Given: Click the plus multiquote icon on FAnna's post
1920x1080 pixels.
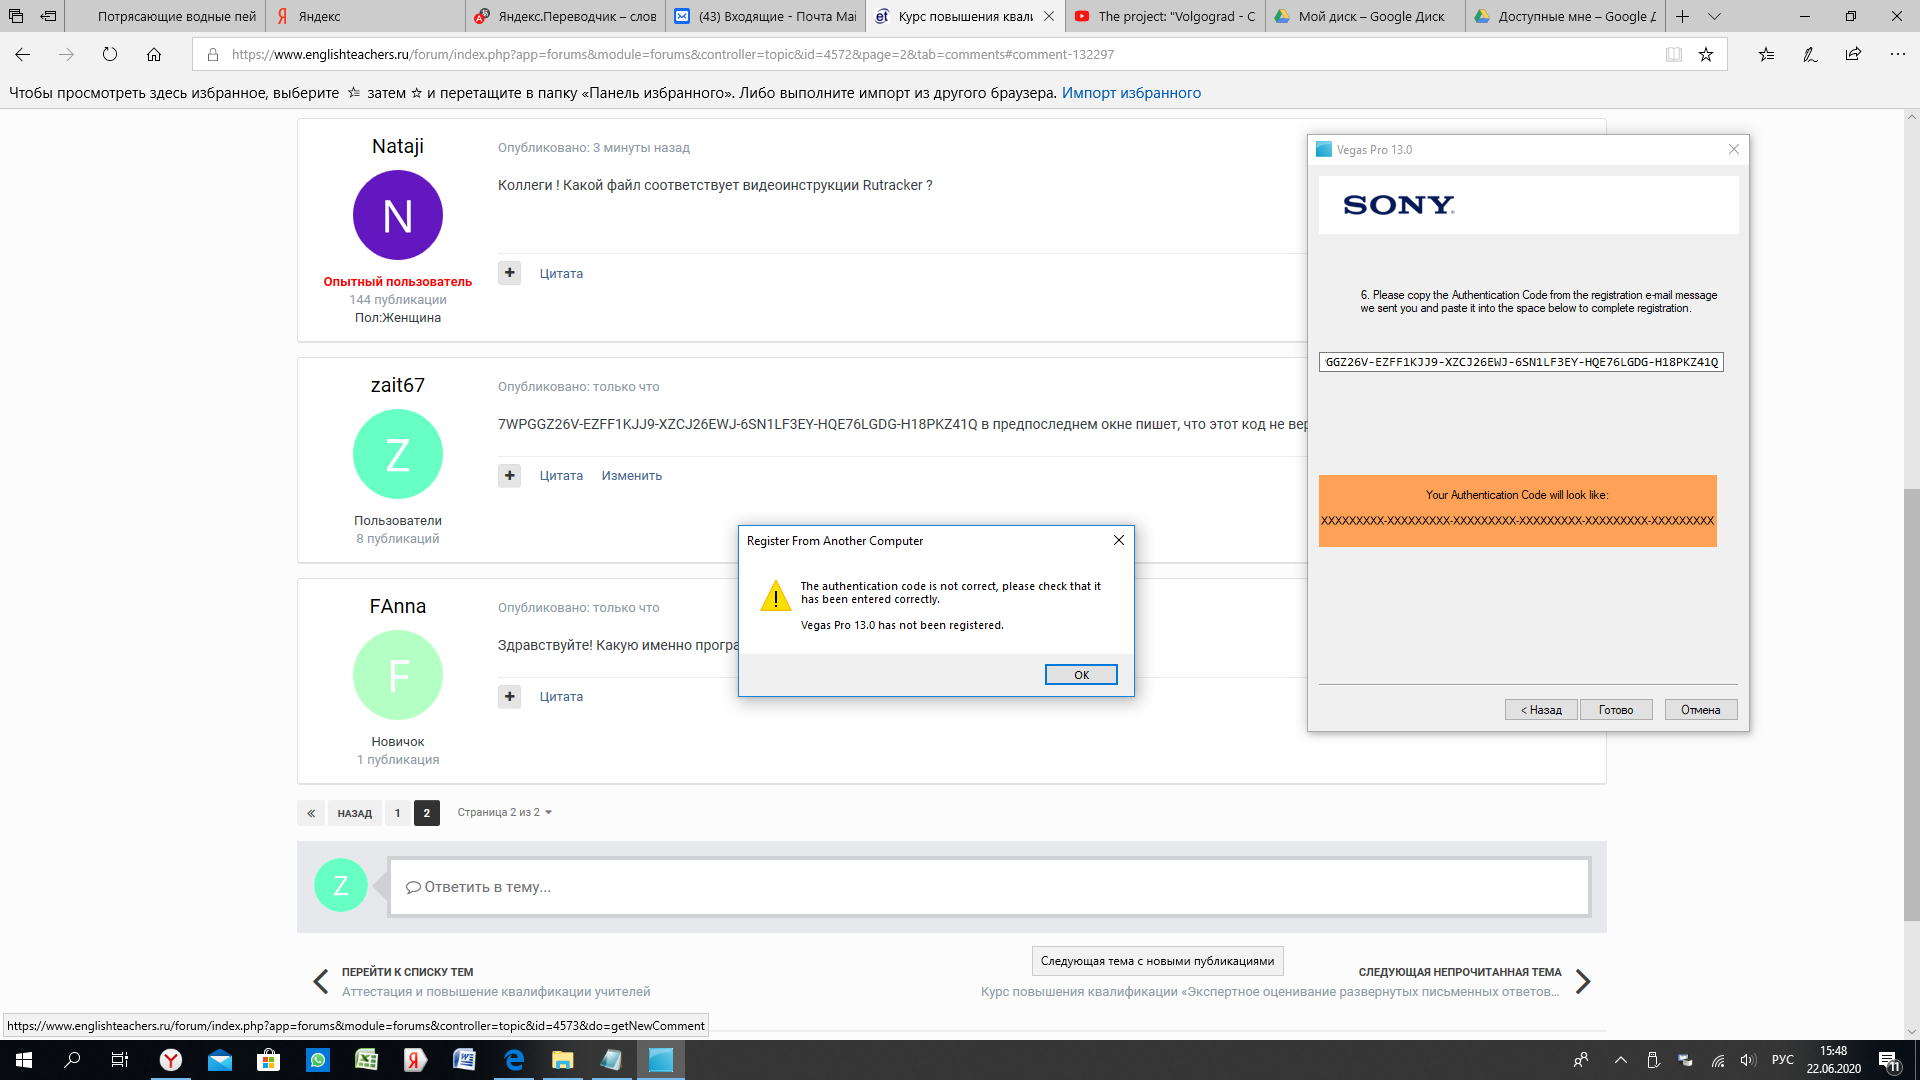Looking at the screenshot, I should coord(510,696).
